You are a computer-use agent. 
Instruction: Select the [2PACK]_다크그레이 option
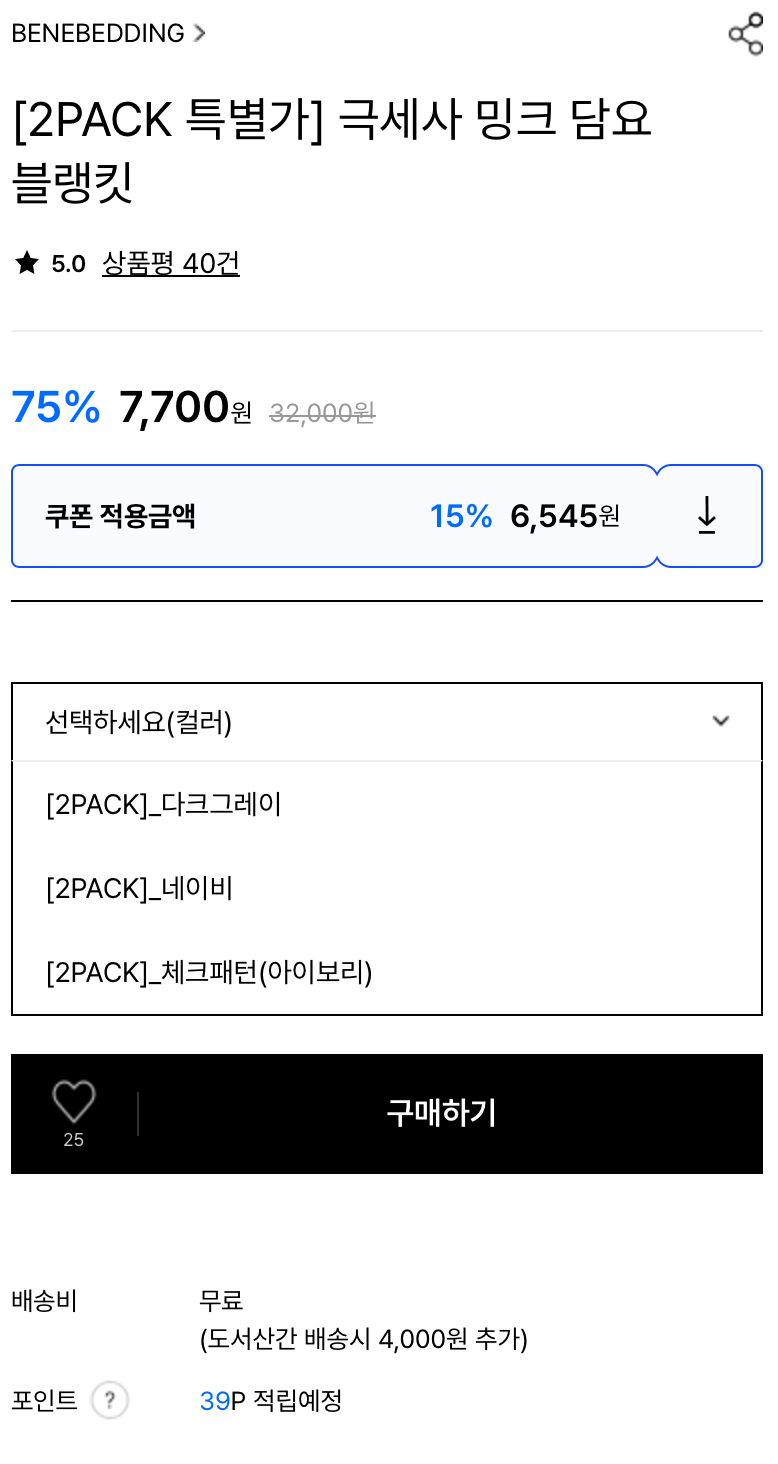coord(164,804)
